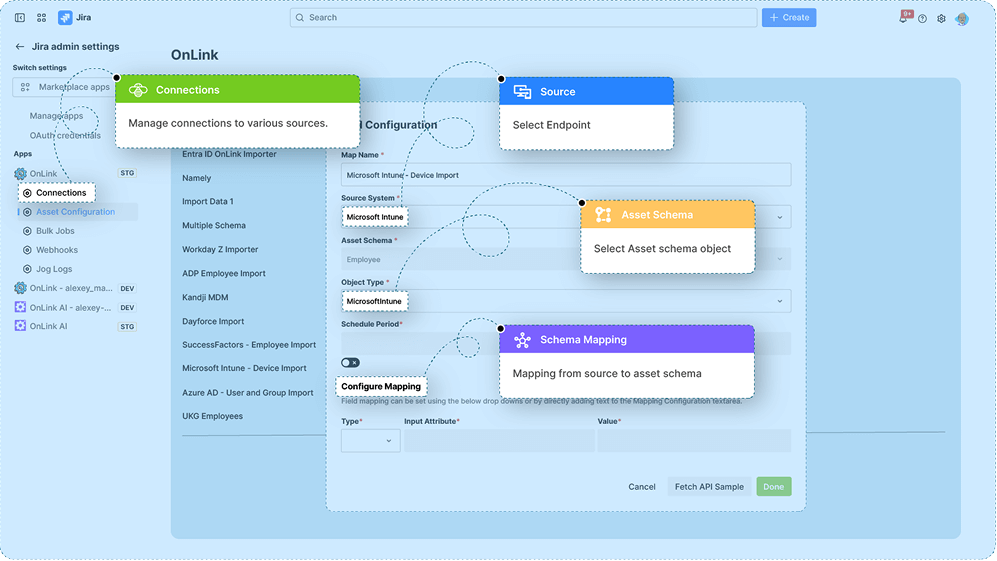
Task: Toggle the switch above Configure Mapping
Action: (x=350, y=363)
